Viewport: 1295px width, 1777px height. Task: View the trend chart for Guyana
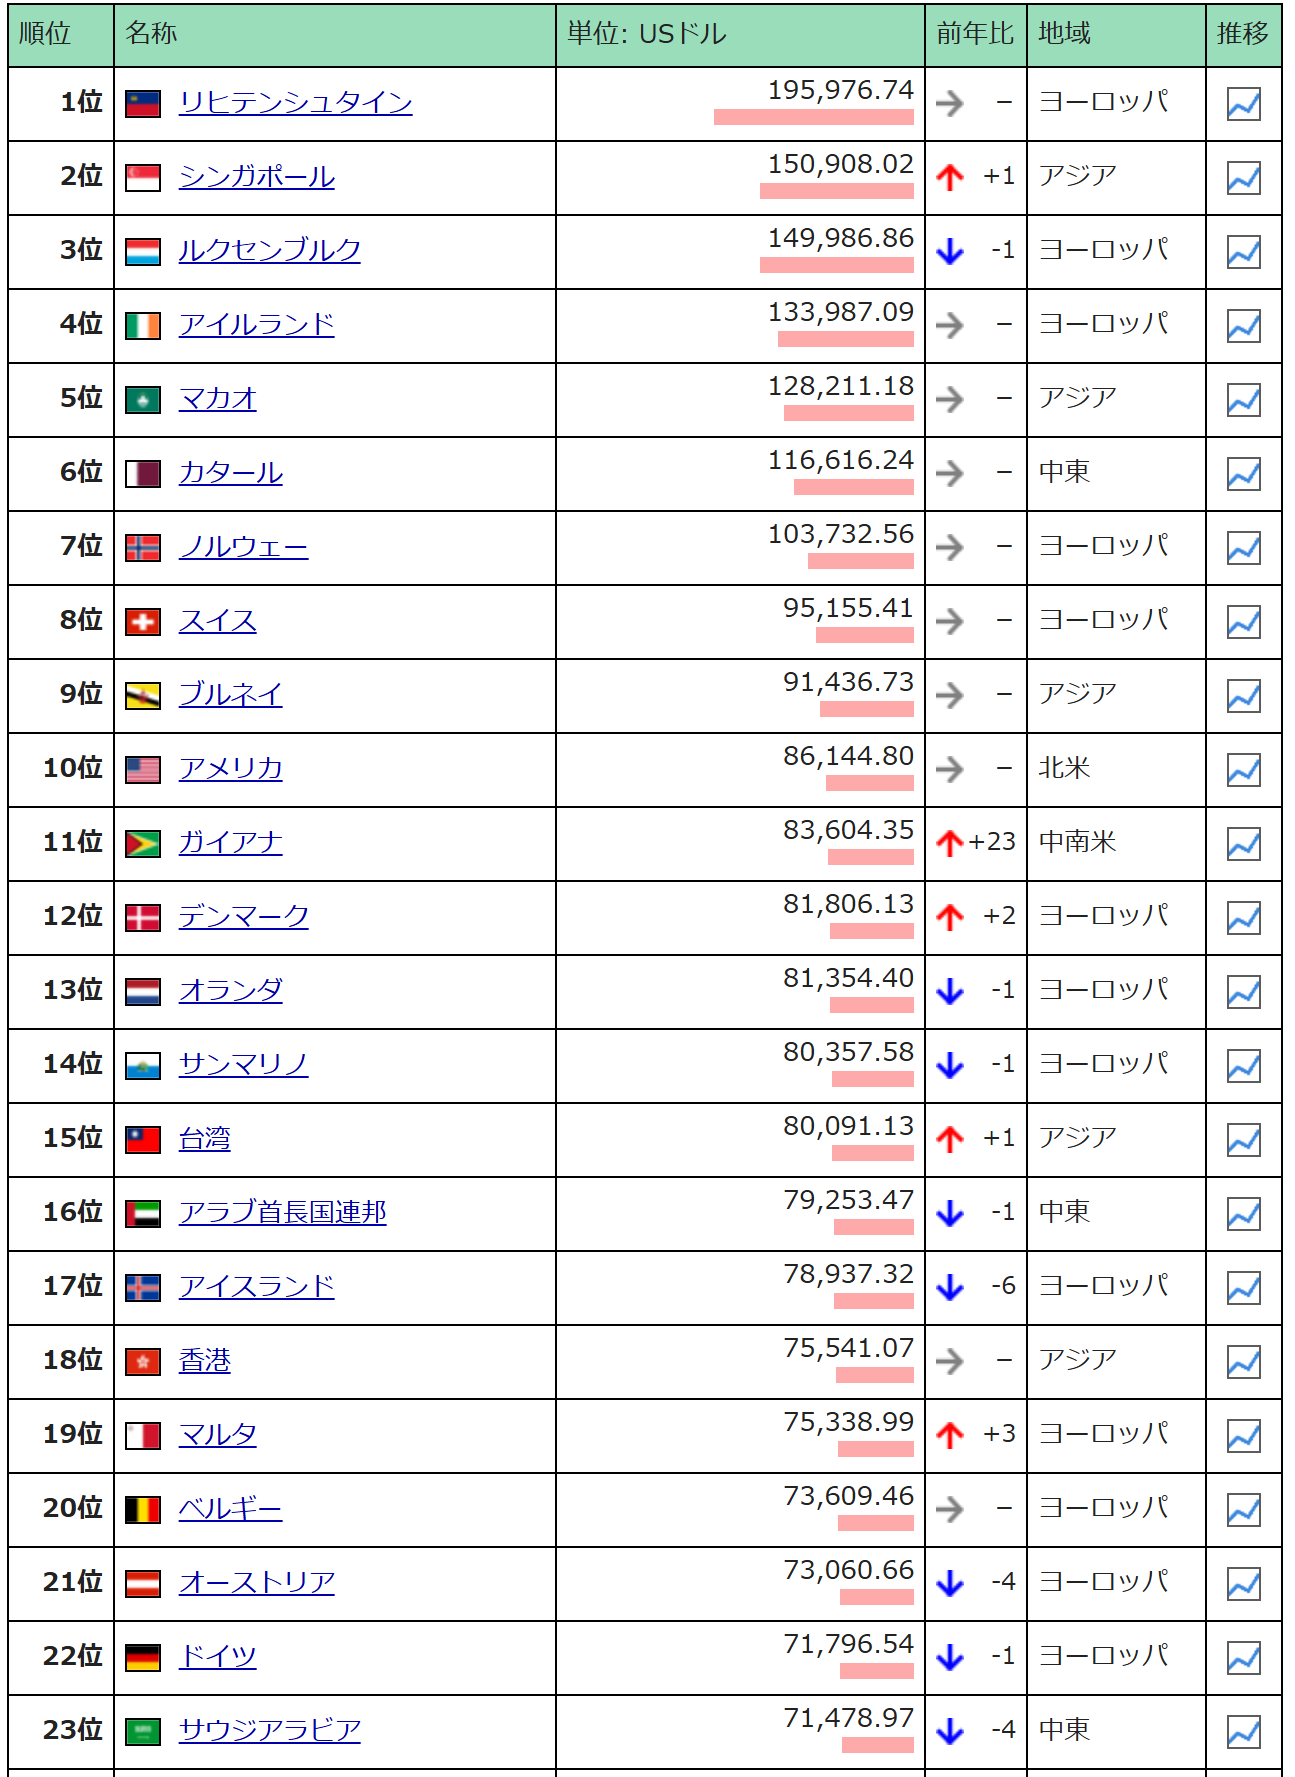click(x=1243, y=844)
